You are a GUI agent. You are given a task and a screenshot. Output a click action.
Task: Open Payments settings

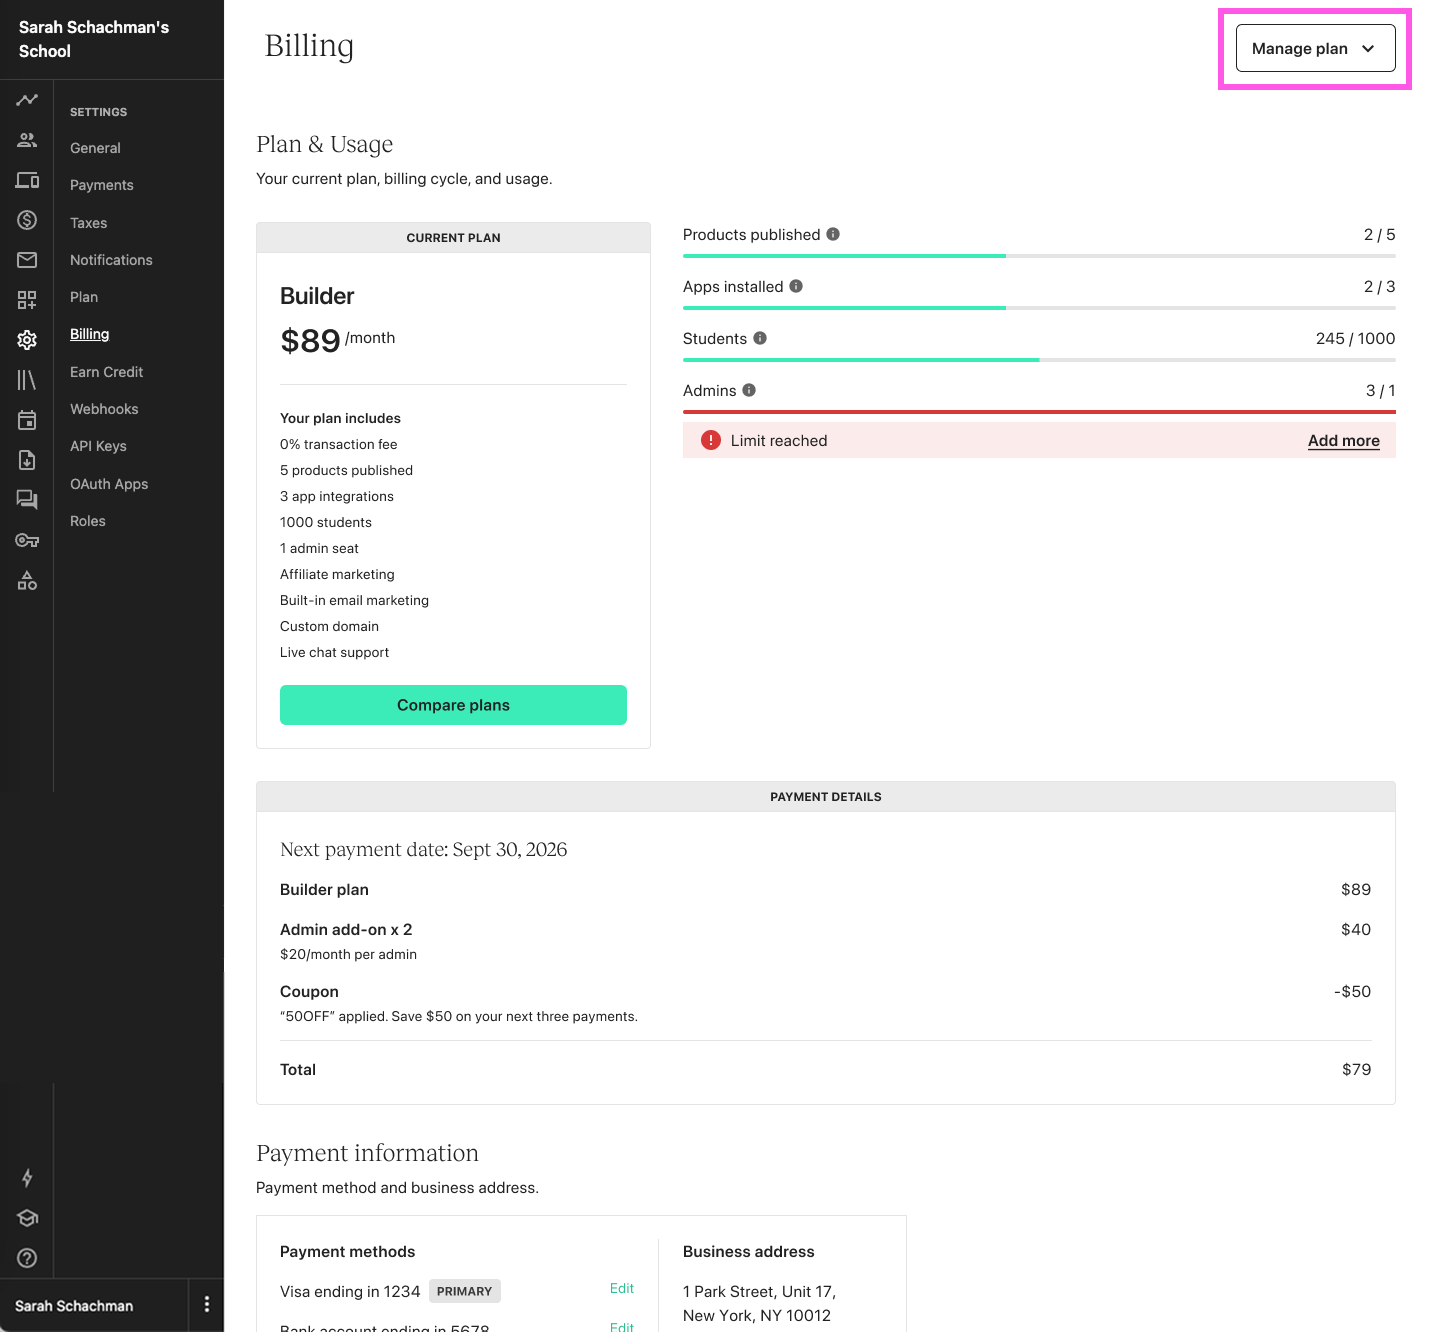[101, 185]
